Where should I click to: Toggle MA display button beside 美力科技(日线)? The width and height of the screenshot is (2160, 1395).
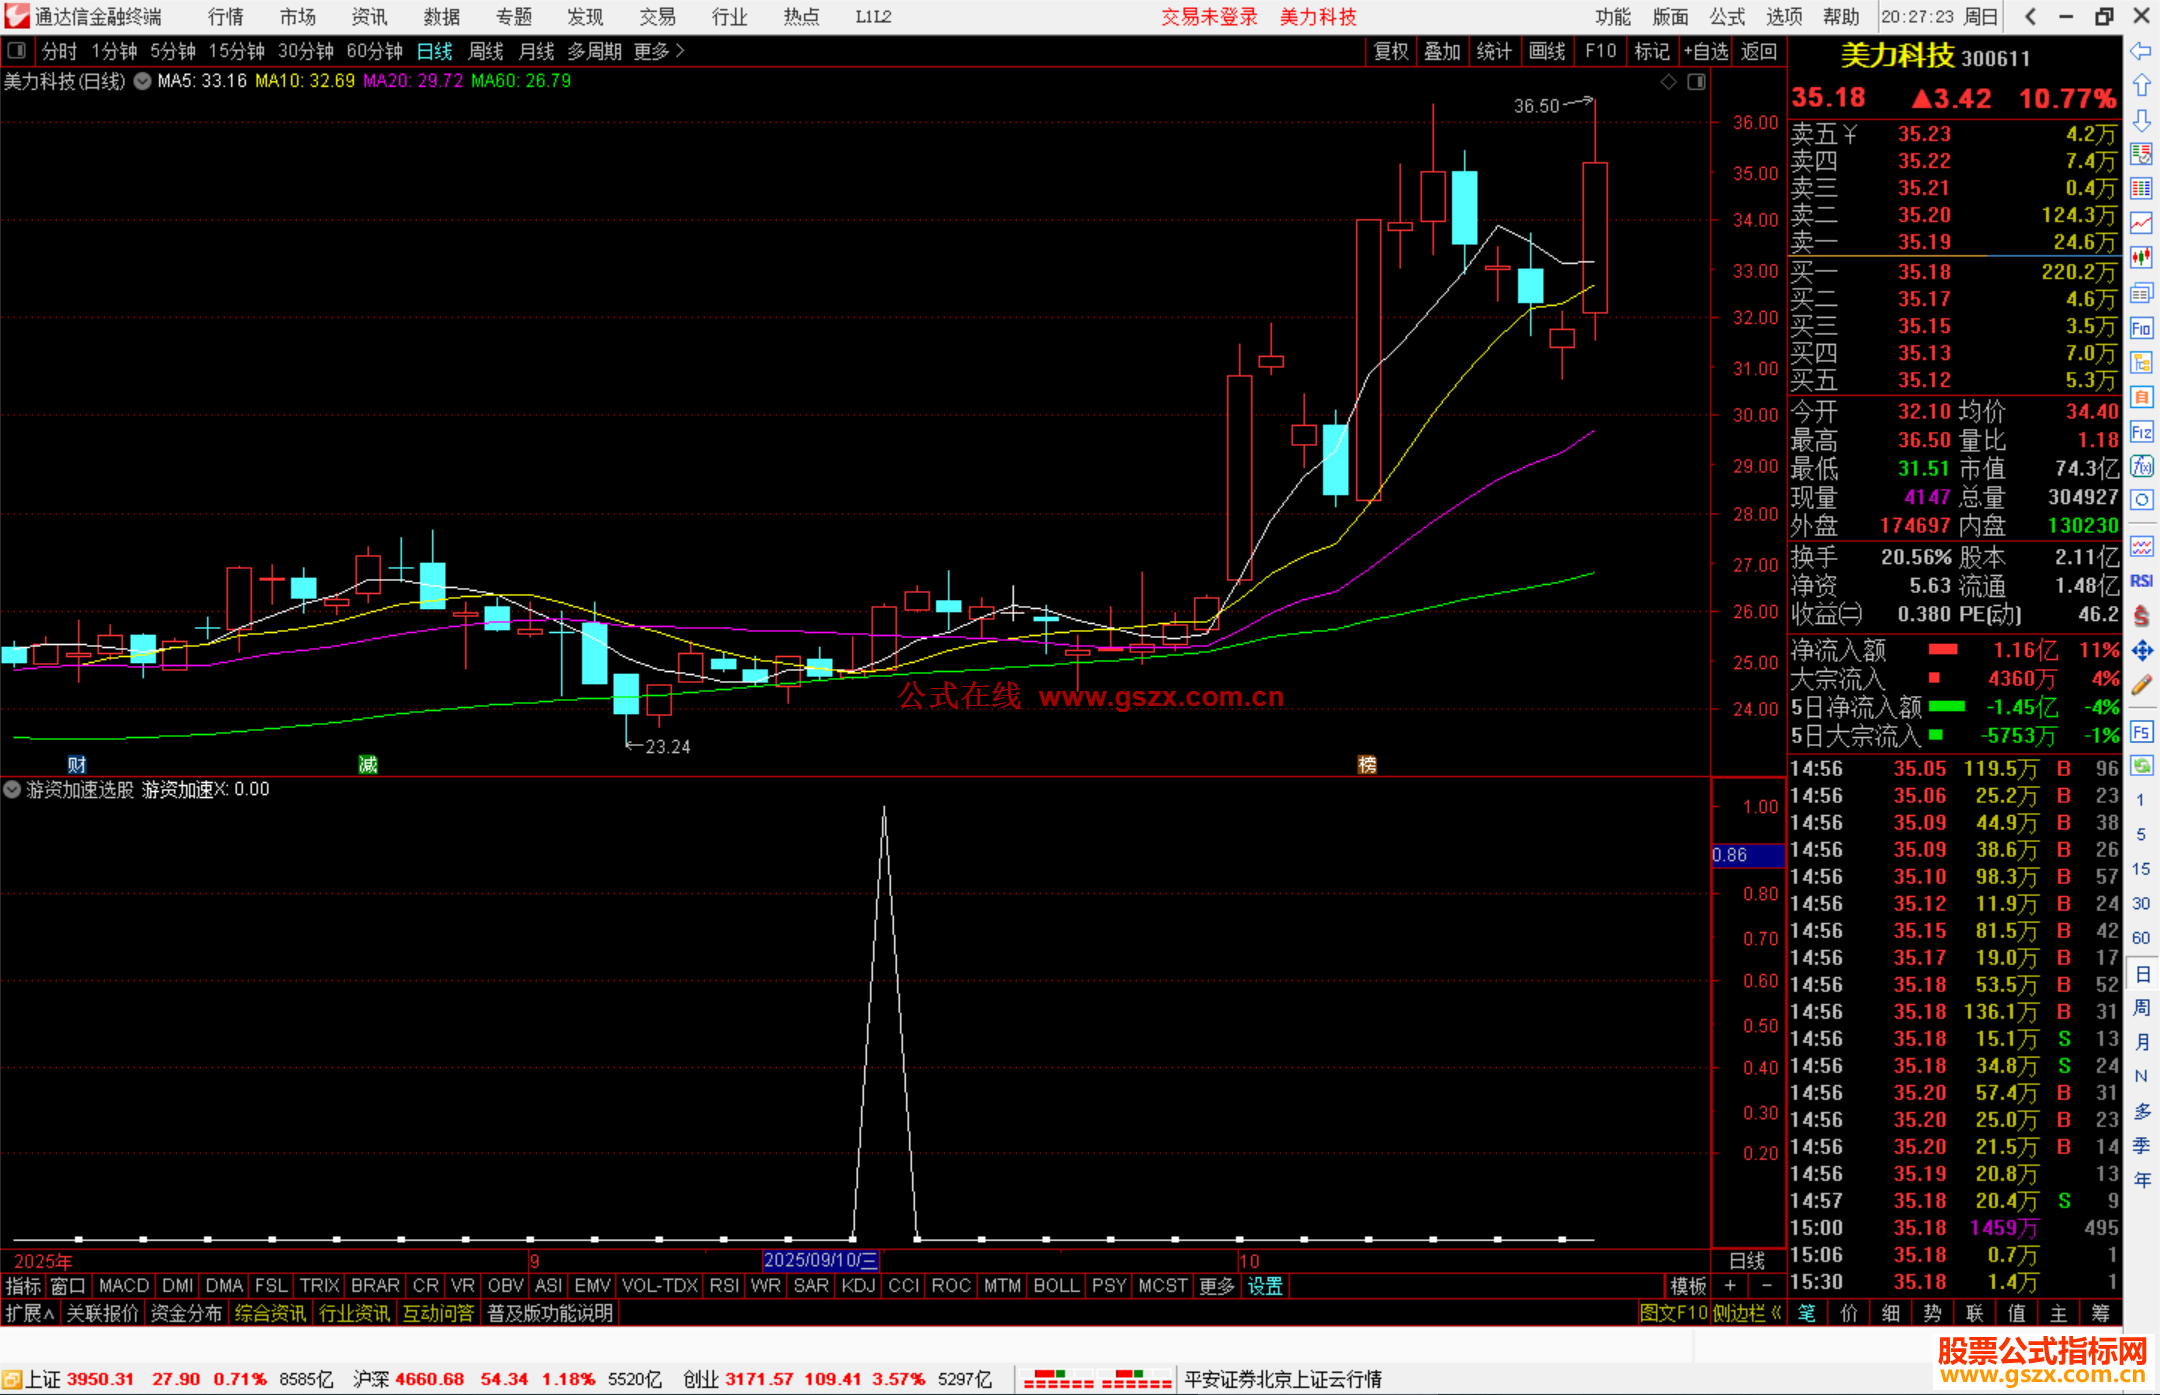(143, 81)
